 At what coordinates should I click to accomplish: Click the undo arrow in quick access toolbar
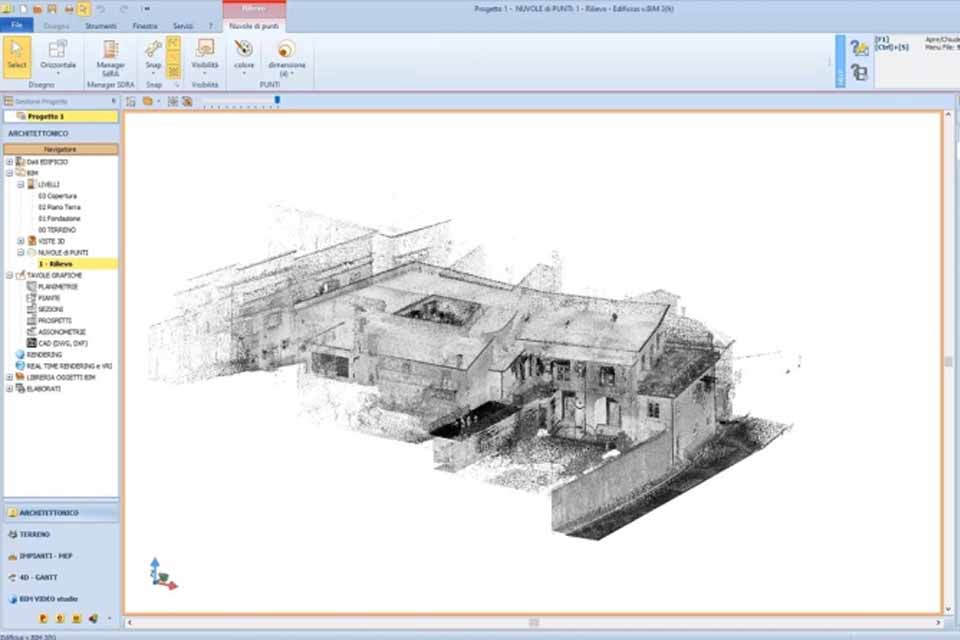[100, 8]
